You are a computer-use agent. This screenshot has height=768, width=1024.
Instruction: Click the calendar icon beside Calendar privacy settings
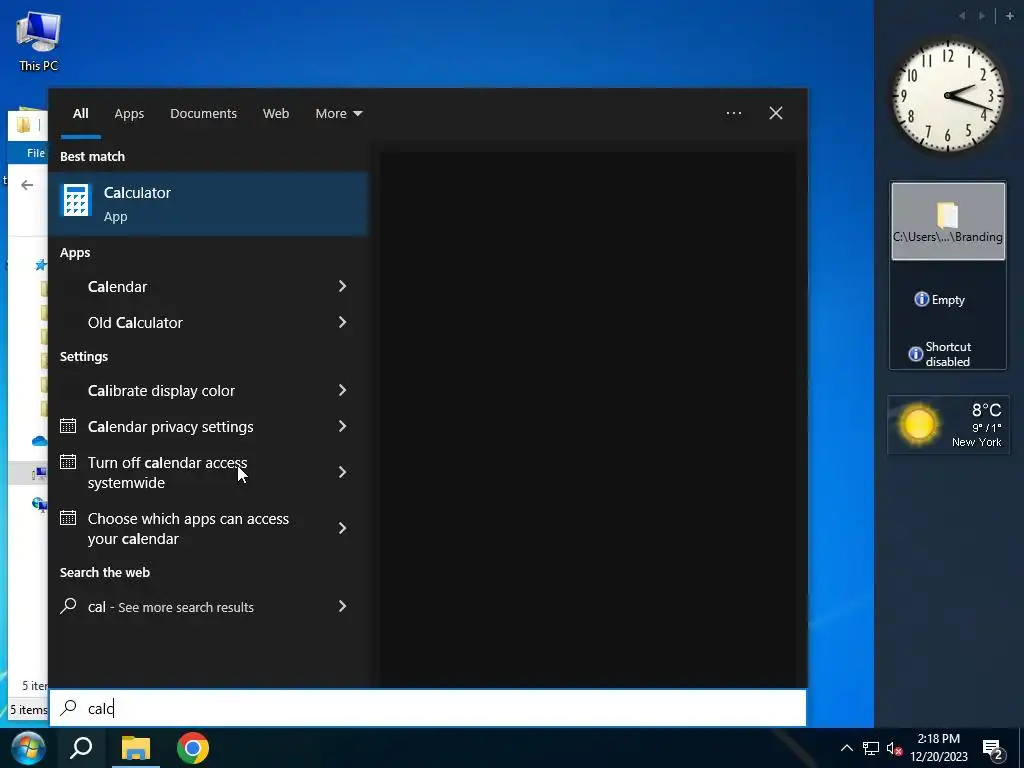[68, 426]
